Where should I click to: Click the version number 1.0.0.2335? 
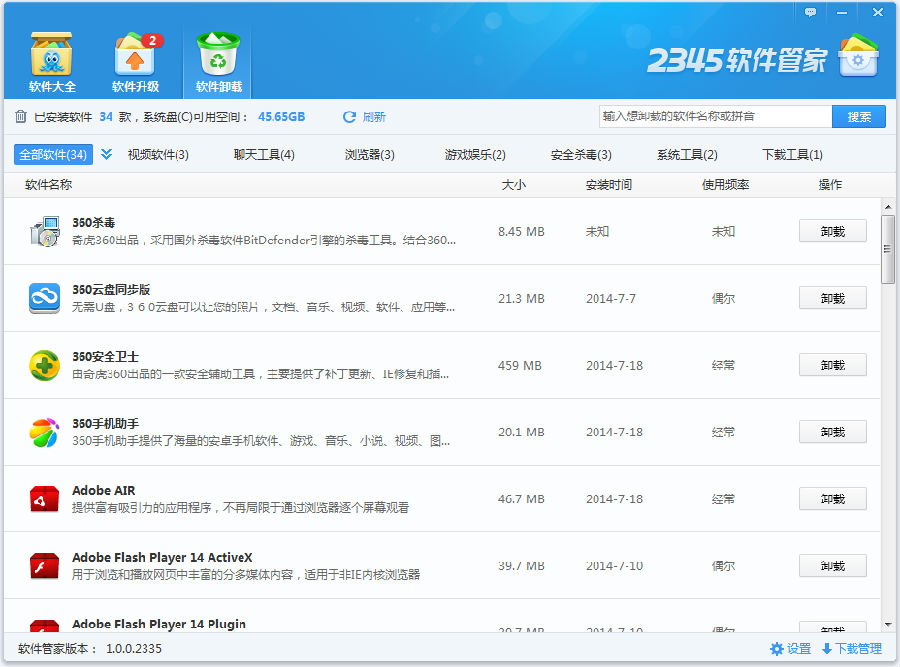(134, 649)
